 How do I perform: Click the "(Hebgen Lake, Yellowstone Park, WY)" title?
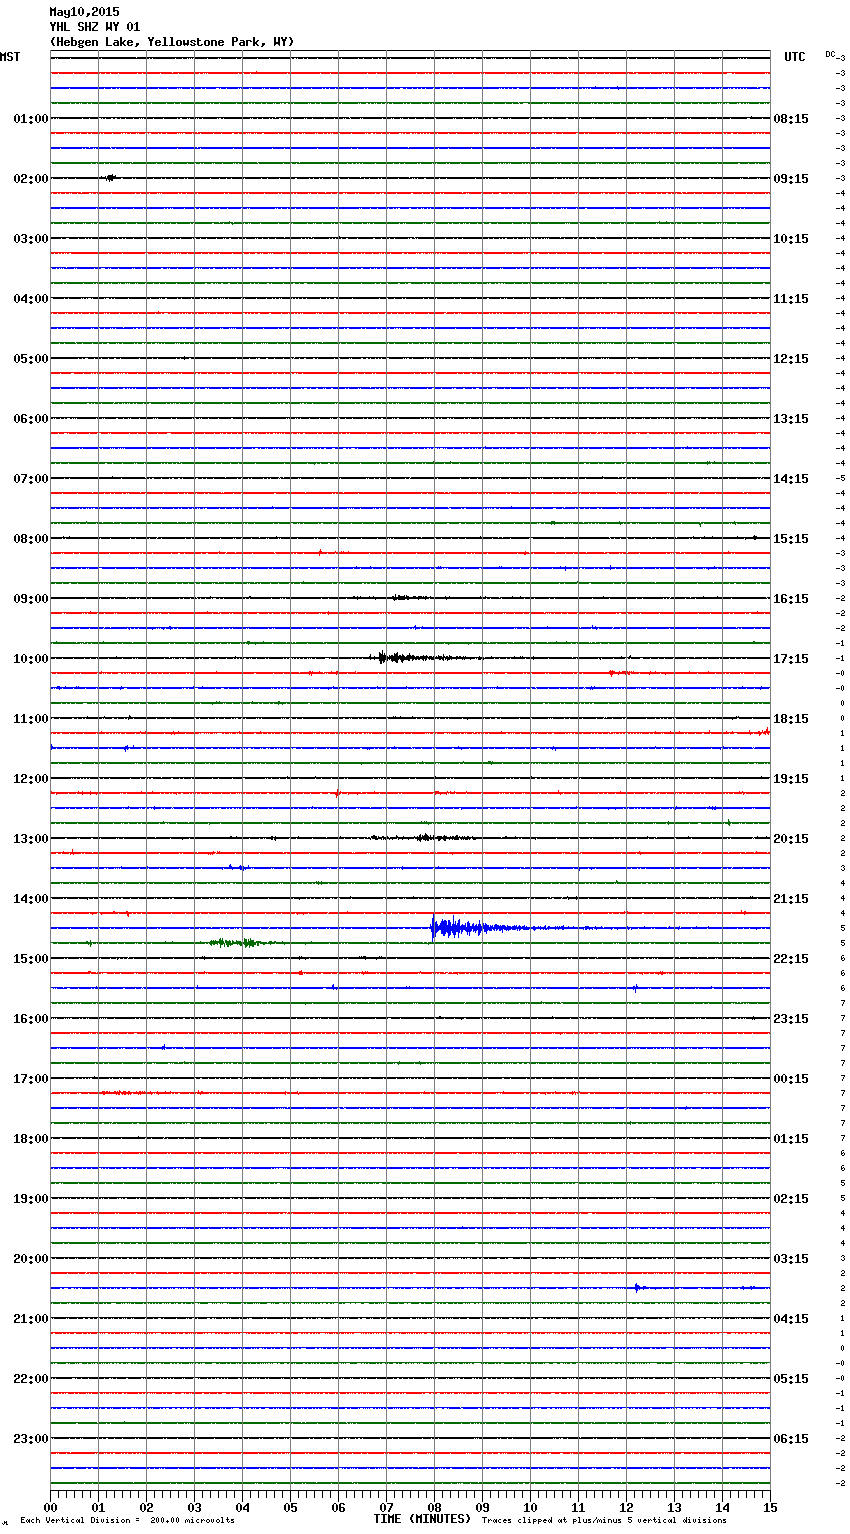click(172, 42)
